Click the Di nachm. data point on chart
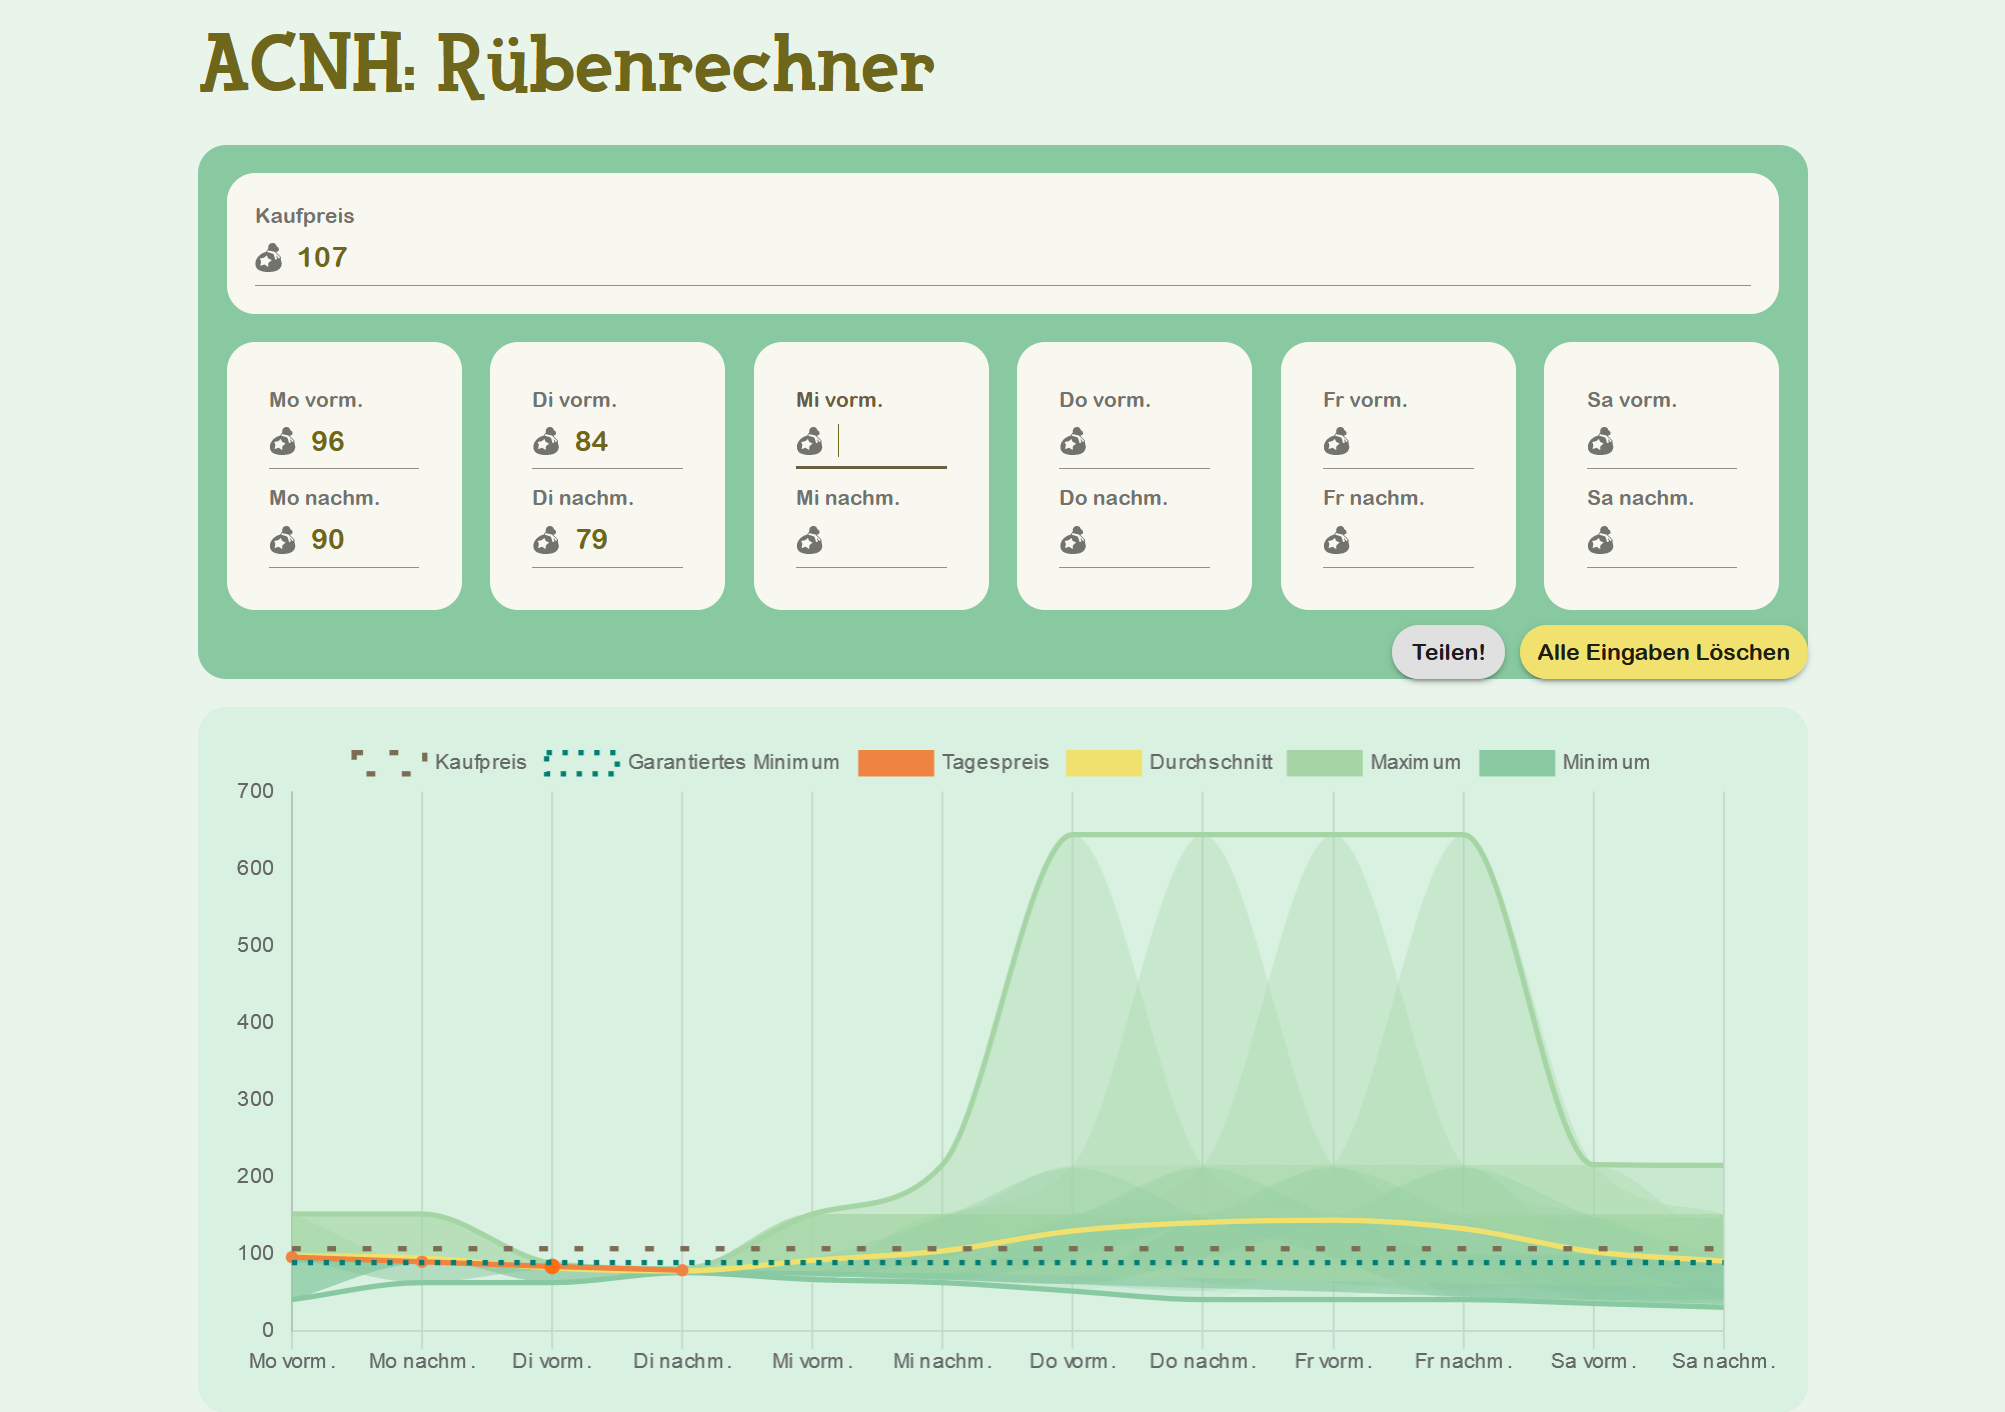The width and height of the screenshot is (2005, 1412). [x=682, y=1270]
